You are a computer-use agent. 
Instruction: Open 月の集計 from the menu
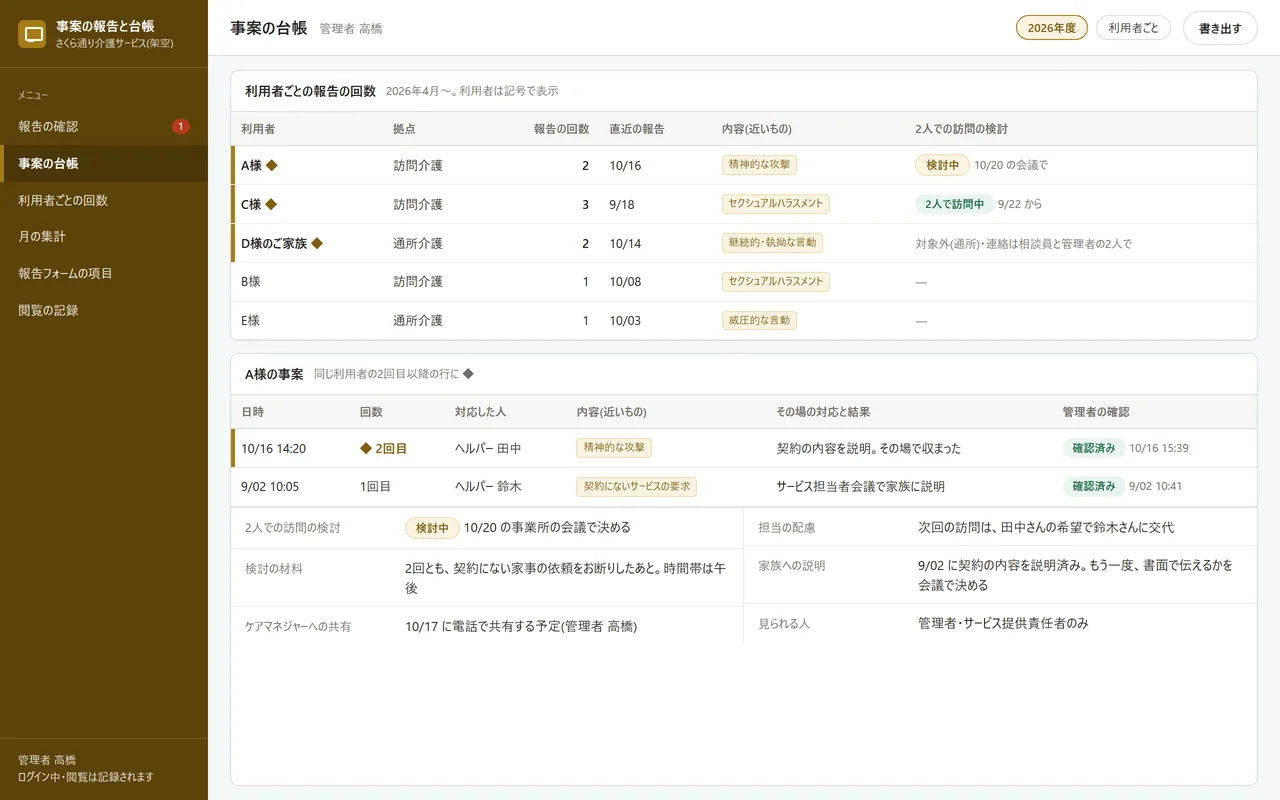pyautogui.click(x=104, y=237)
